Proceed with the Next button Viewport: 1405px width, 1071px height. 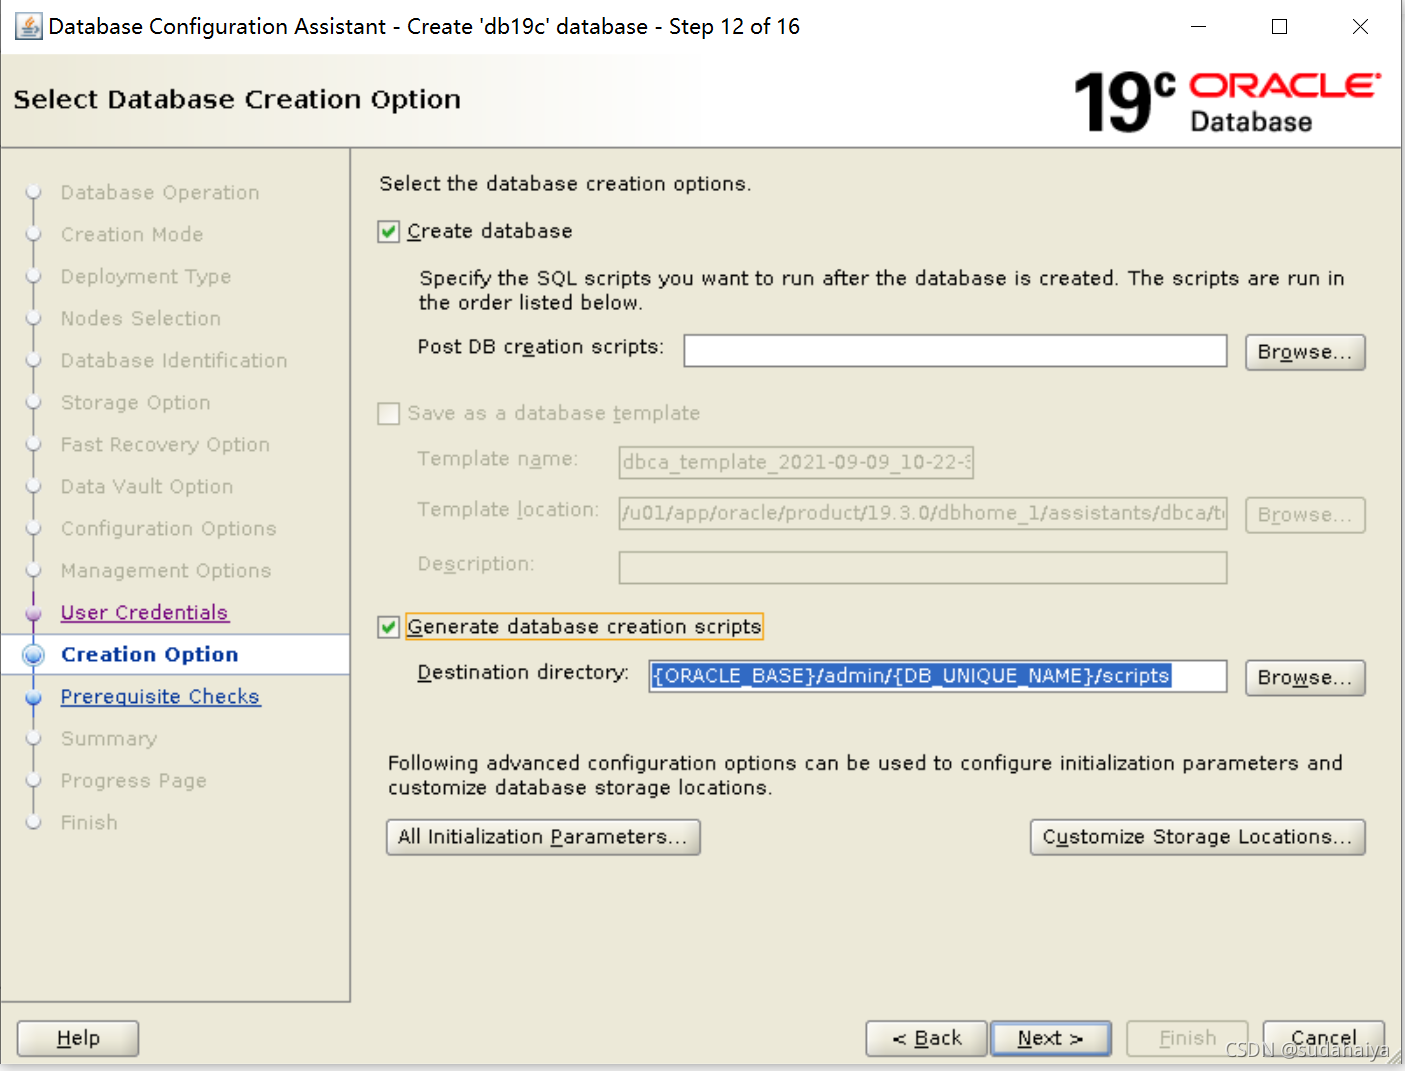point(1050,1038)
